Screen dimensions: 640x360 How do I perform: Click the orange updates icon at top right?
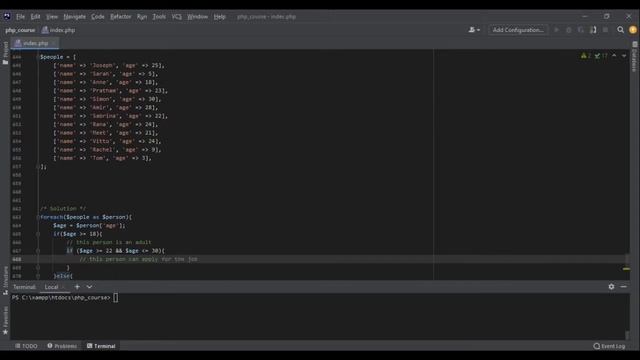pyautogui.click(x=633, y=30)
